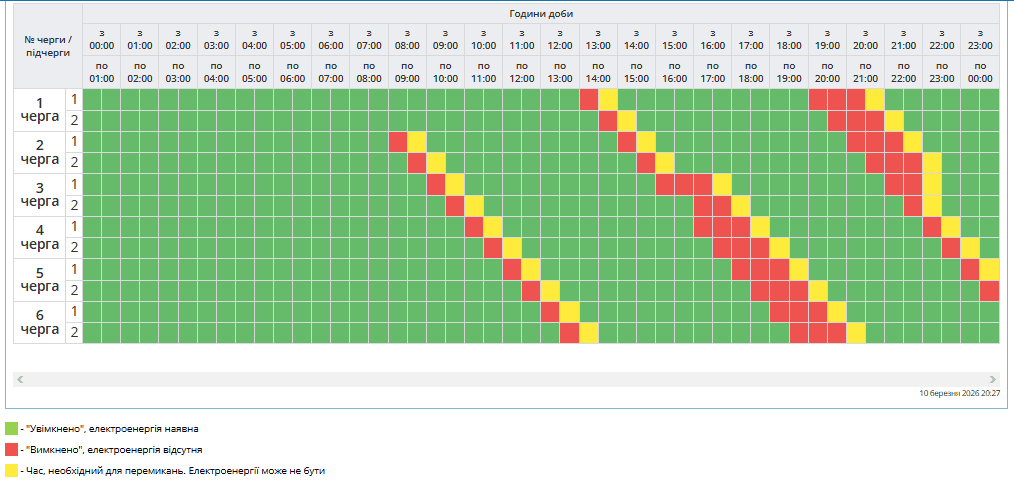
Task: Click red 23:30 cell in 5 черга subqueue 2
Action: point(989,290)
